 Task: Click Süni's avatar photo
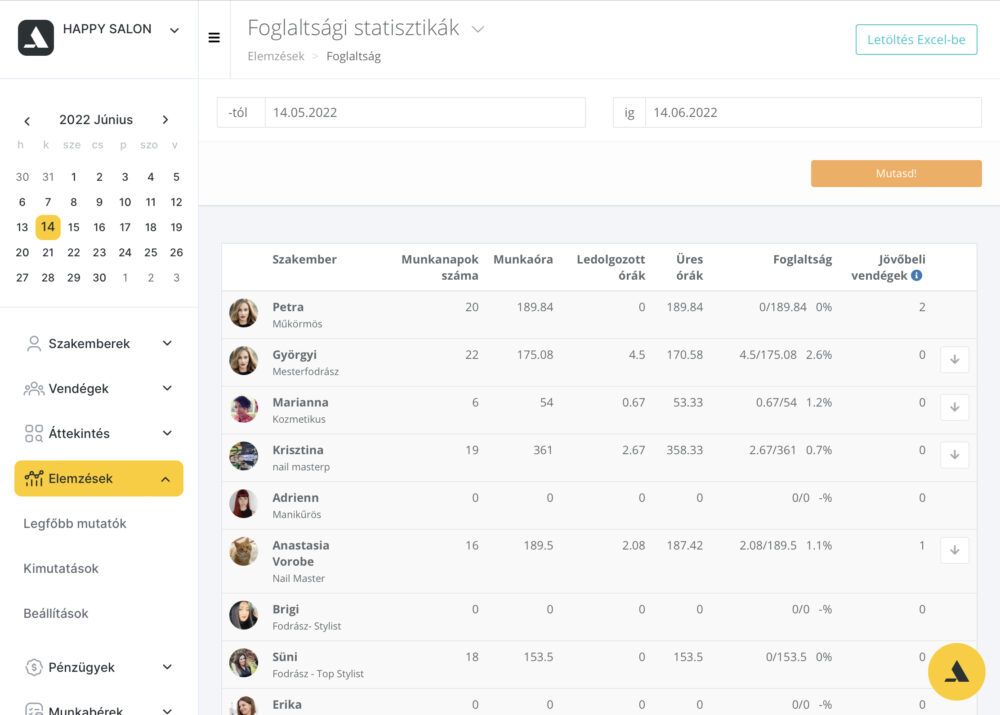pyautogui.click(x=244, y=663)
